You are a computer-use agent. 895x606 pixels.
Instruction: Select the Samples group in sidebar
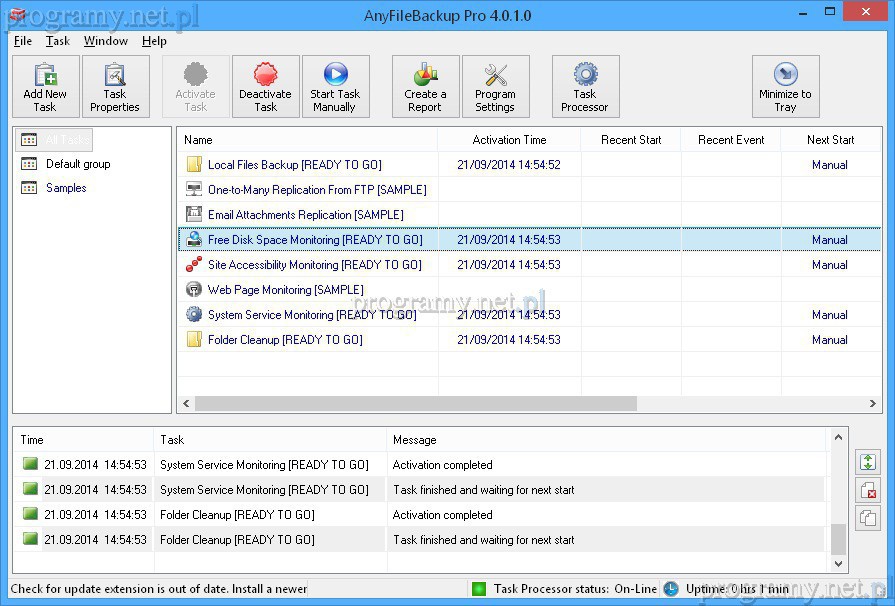point(66,188)
